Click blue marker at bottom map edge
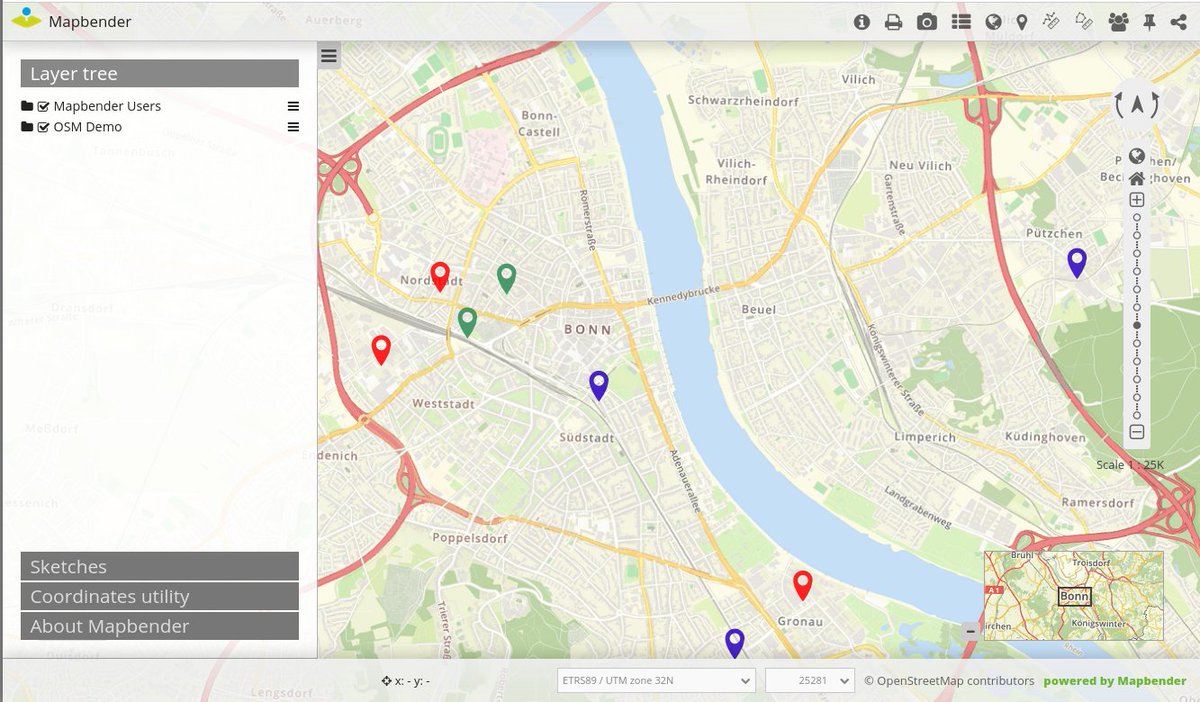This screenshot has height=702, width=1200. pyautogui.click(x=735, y=643)
